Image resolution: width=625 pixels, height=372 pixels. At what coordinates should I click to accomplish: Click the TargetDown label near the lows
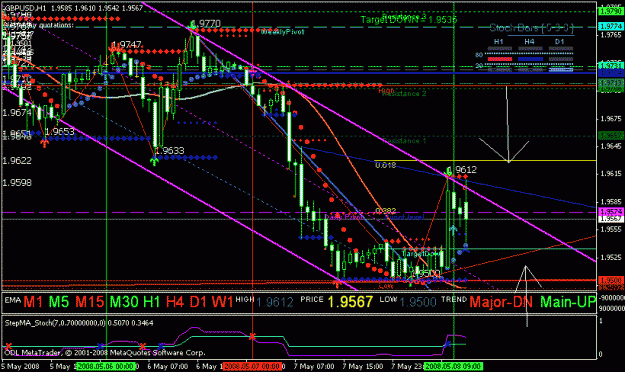pyautogui.click(x=421, y=254)
